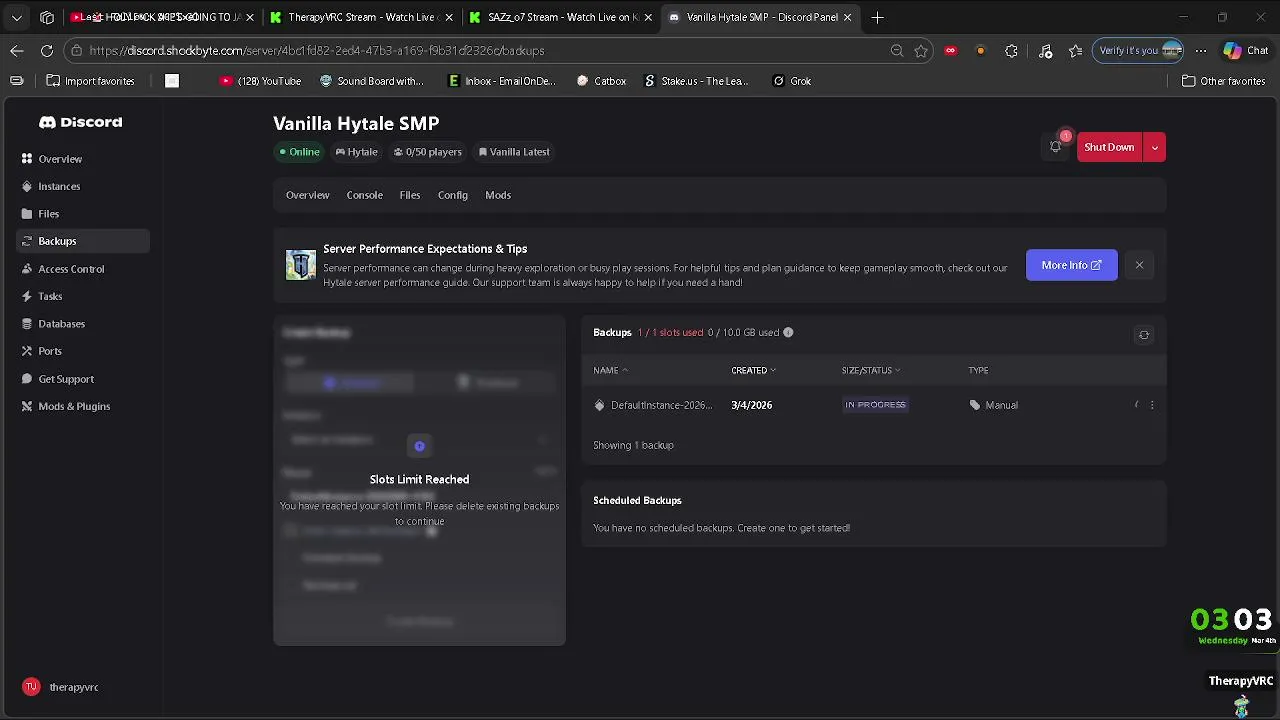Image resolution: width=1280 pixels, height=720 pixels.
Task: Open Access Control in the sidebar
Action: tap(70, 269)
